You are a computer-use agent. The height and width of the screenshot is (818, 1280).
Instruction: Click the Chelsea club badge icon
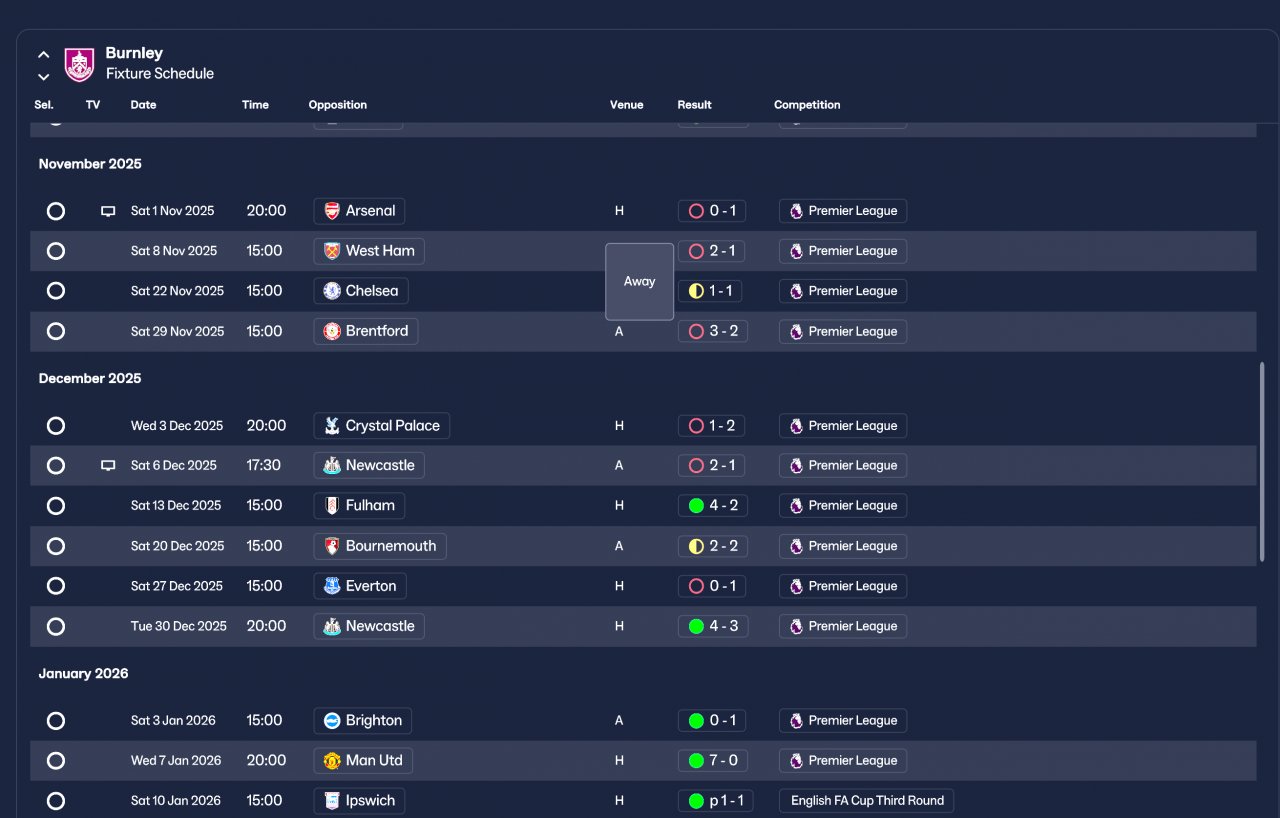[332, 291]
